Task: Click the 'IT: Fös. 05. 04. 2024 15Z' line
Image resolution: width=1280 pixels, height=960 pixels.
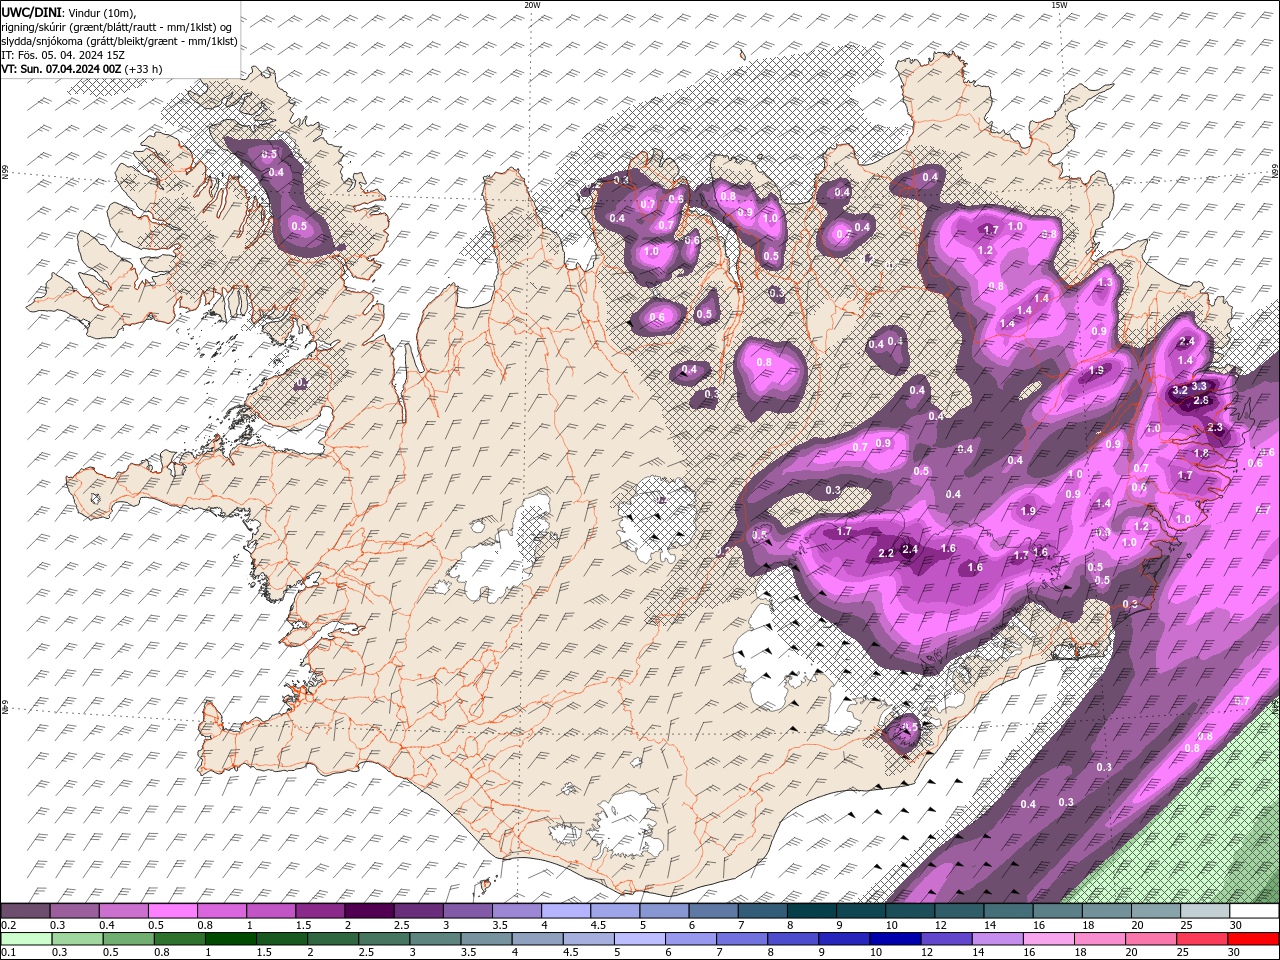Action: point(63,55)
